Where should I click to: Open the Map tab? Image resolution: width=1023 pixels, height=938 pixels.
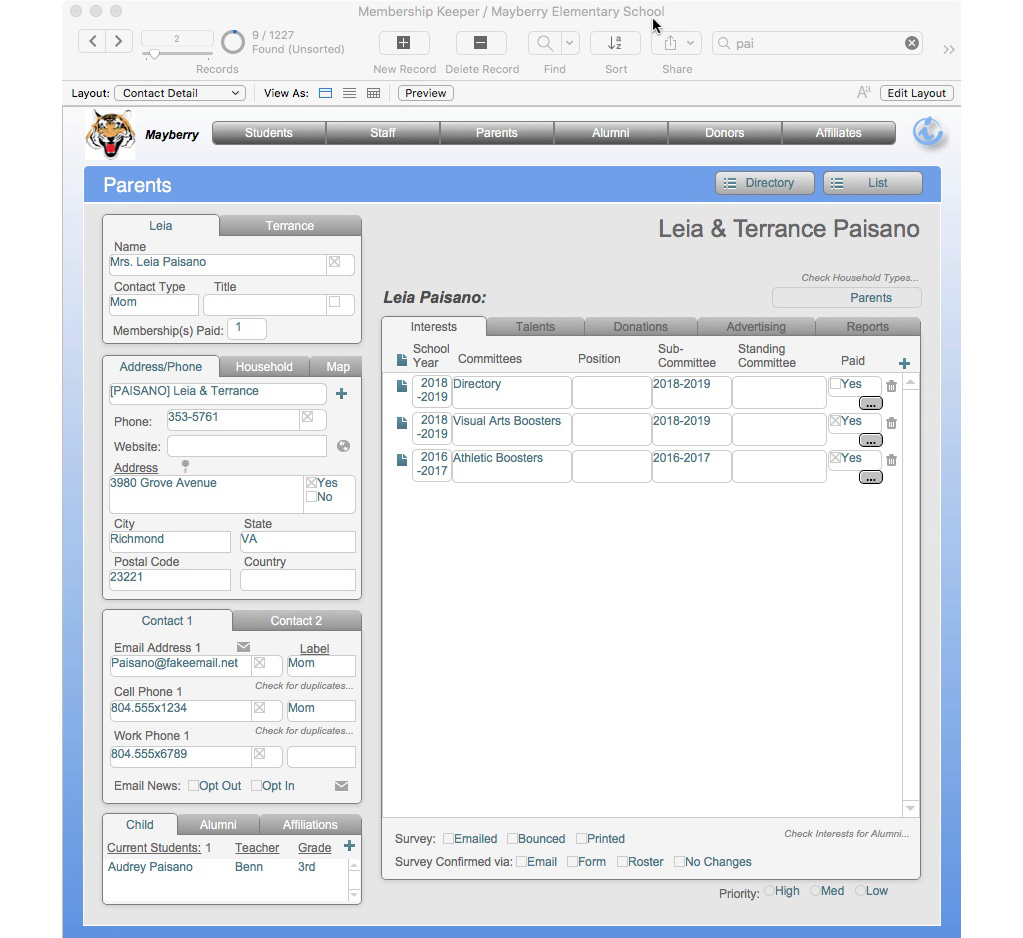[337, 367]
